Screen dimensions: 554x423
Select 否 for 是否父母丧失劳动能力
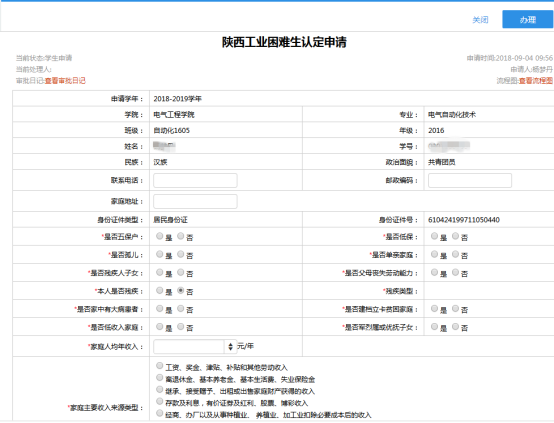point(455,272)
